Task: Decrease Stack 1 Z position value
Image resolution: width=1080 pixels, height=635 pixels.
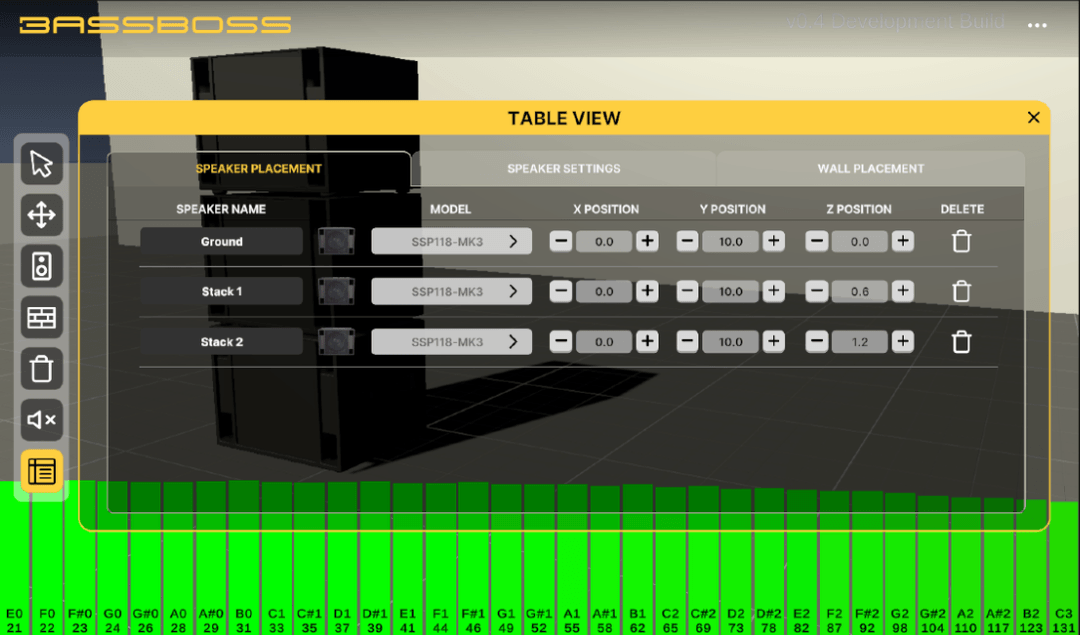Action: point(817,291)
